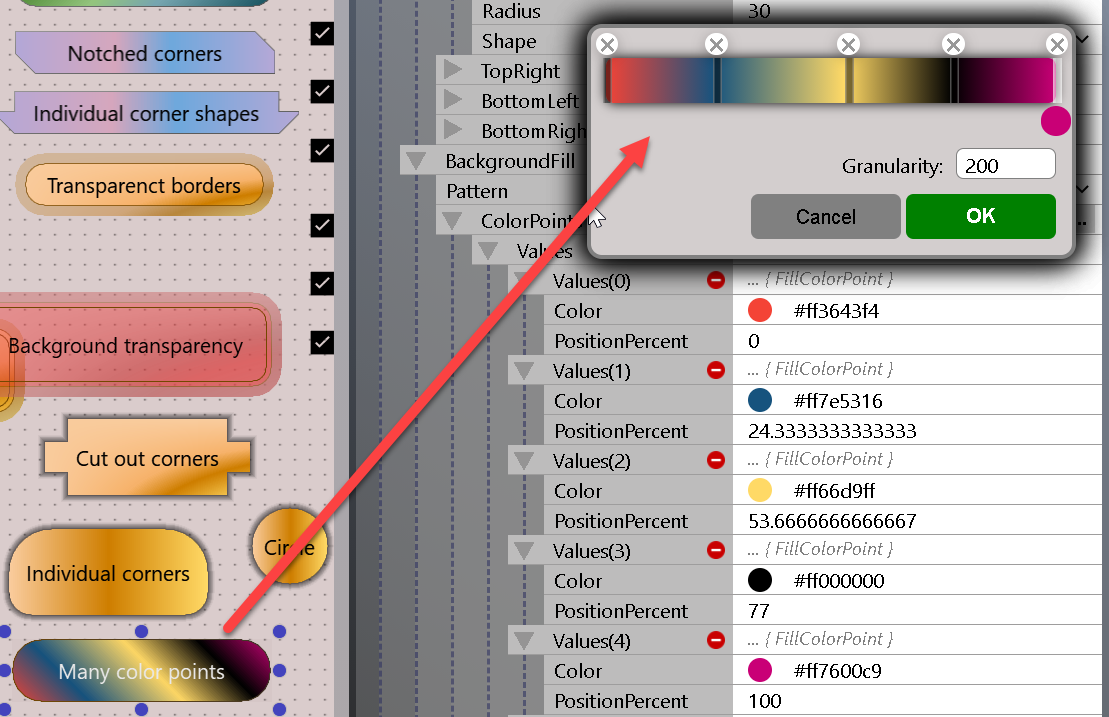Click the fourth X icon above the gradient bar
1109x717 pixels.
[953, 44]
